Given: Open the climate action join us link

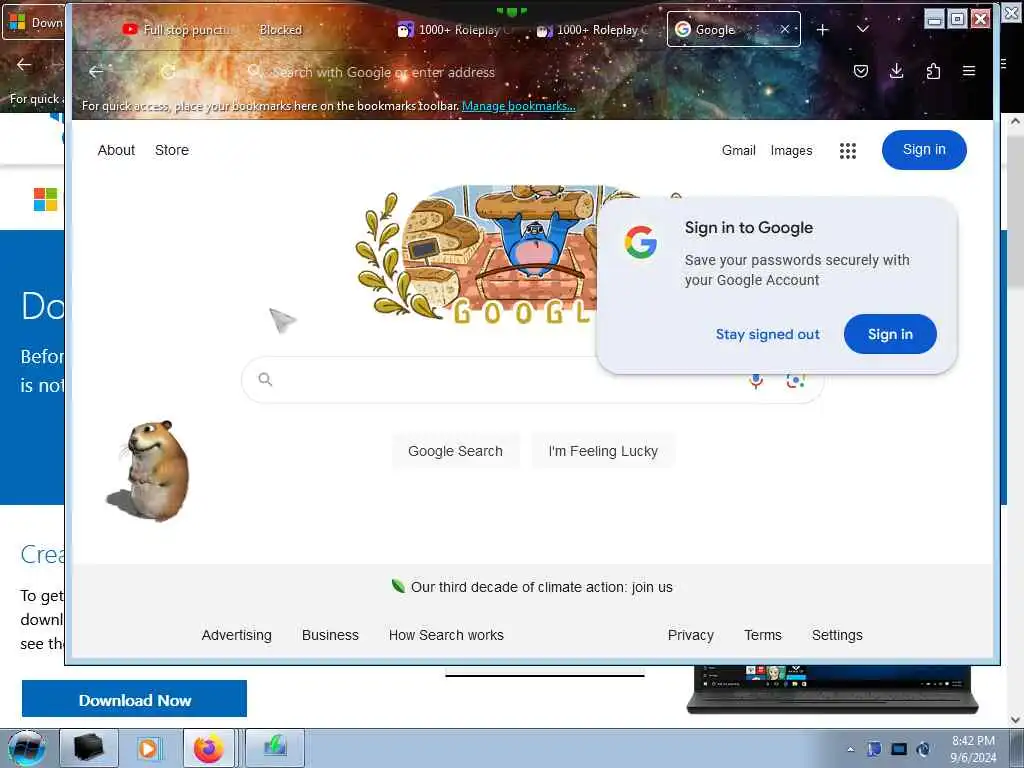Looking at the screenshot, I should (541, 587).
